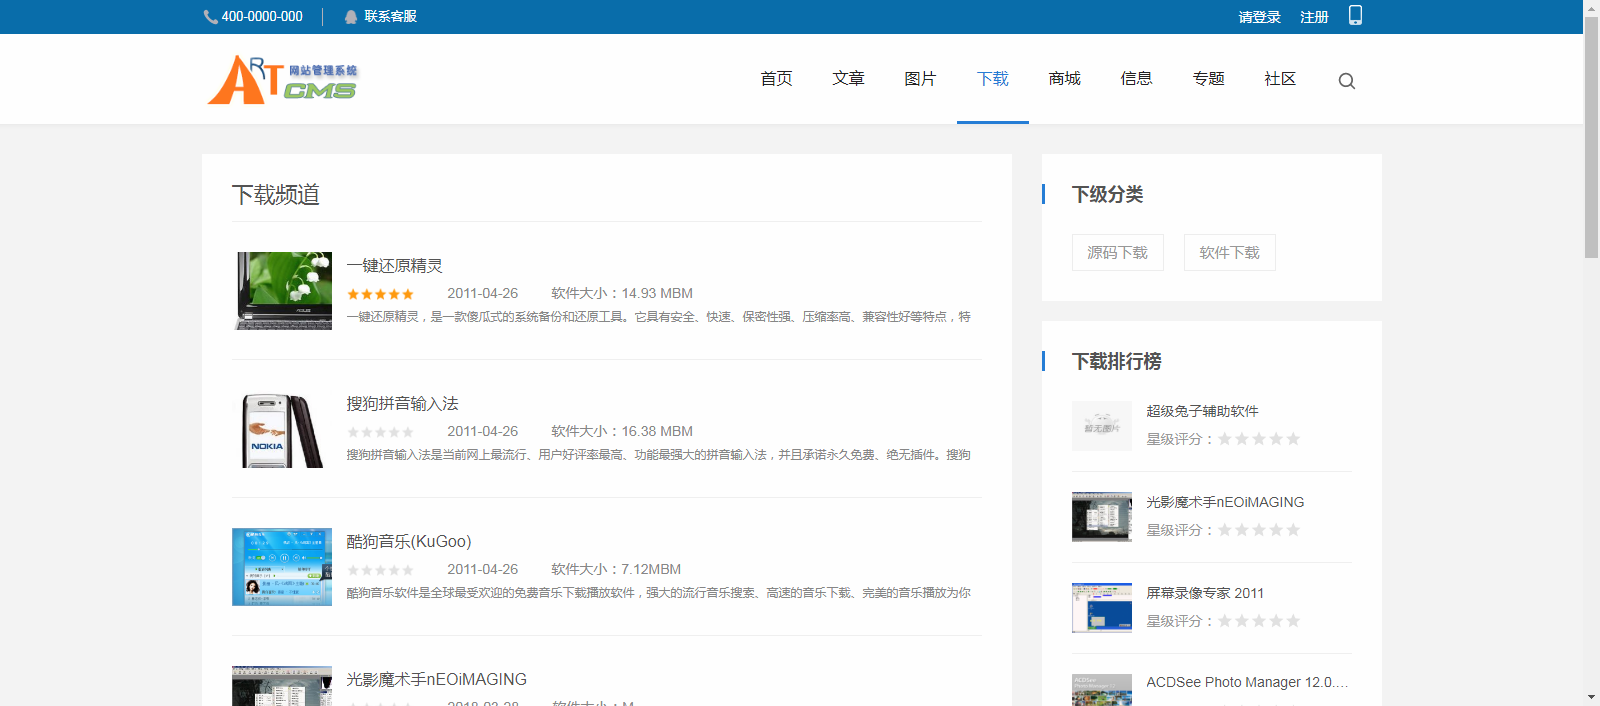
Task: Click the scrollbar up arrow
Action: (x=1591, y=8)
